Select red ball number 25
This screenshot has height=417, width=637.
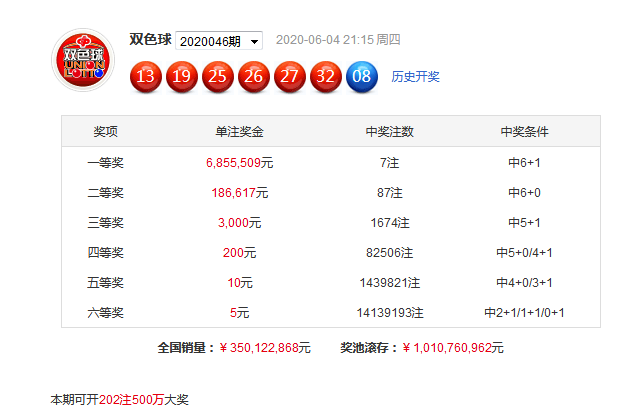[x=218, y=76]
